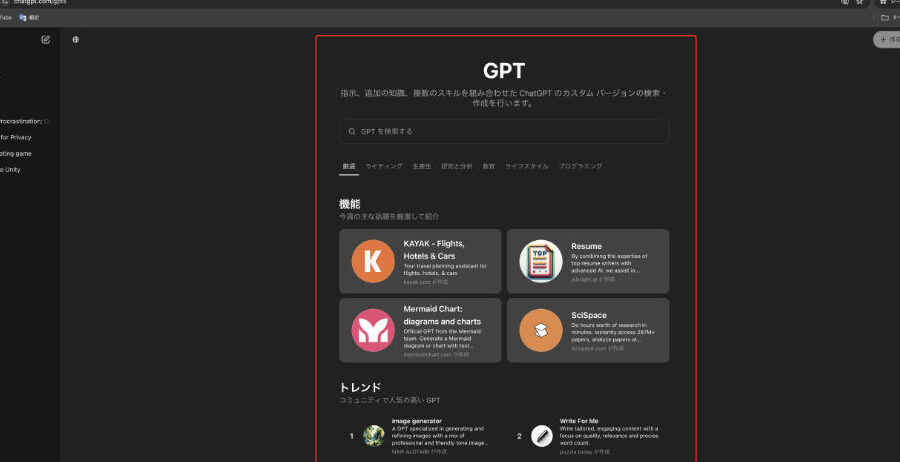The image size is (900, 462).
Task: Open the SciSpace GPT card title
Action: 589,315
